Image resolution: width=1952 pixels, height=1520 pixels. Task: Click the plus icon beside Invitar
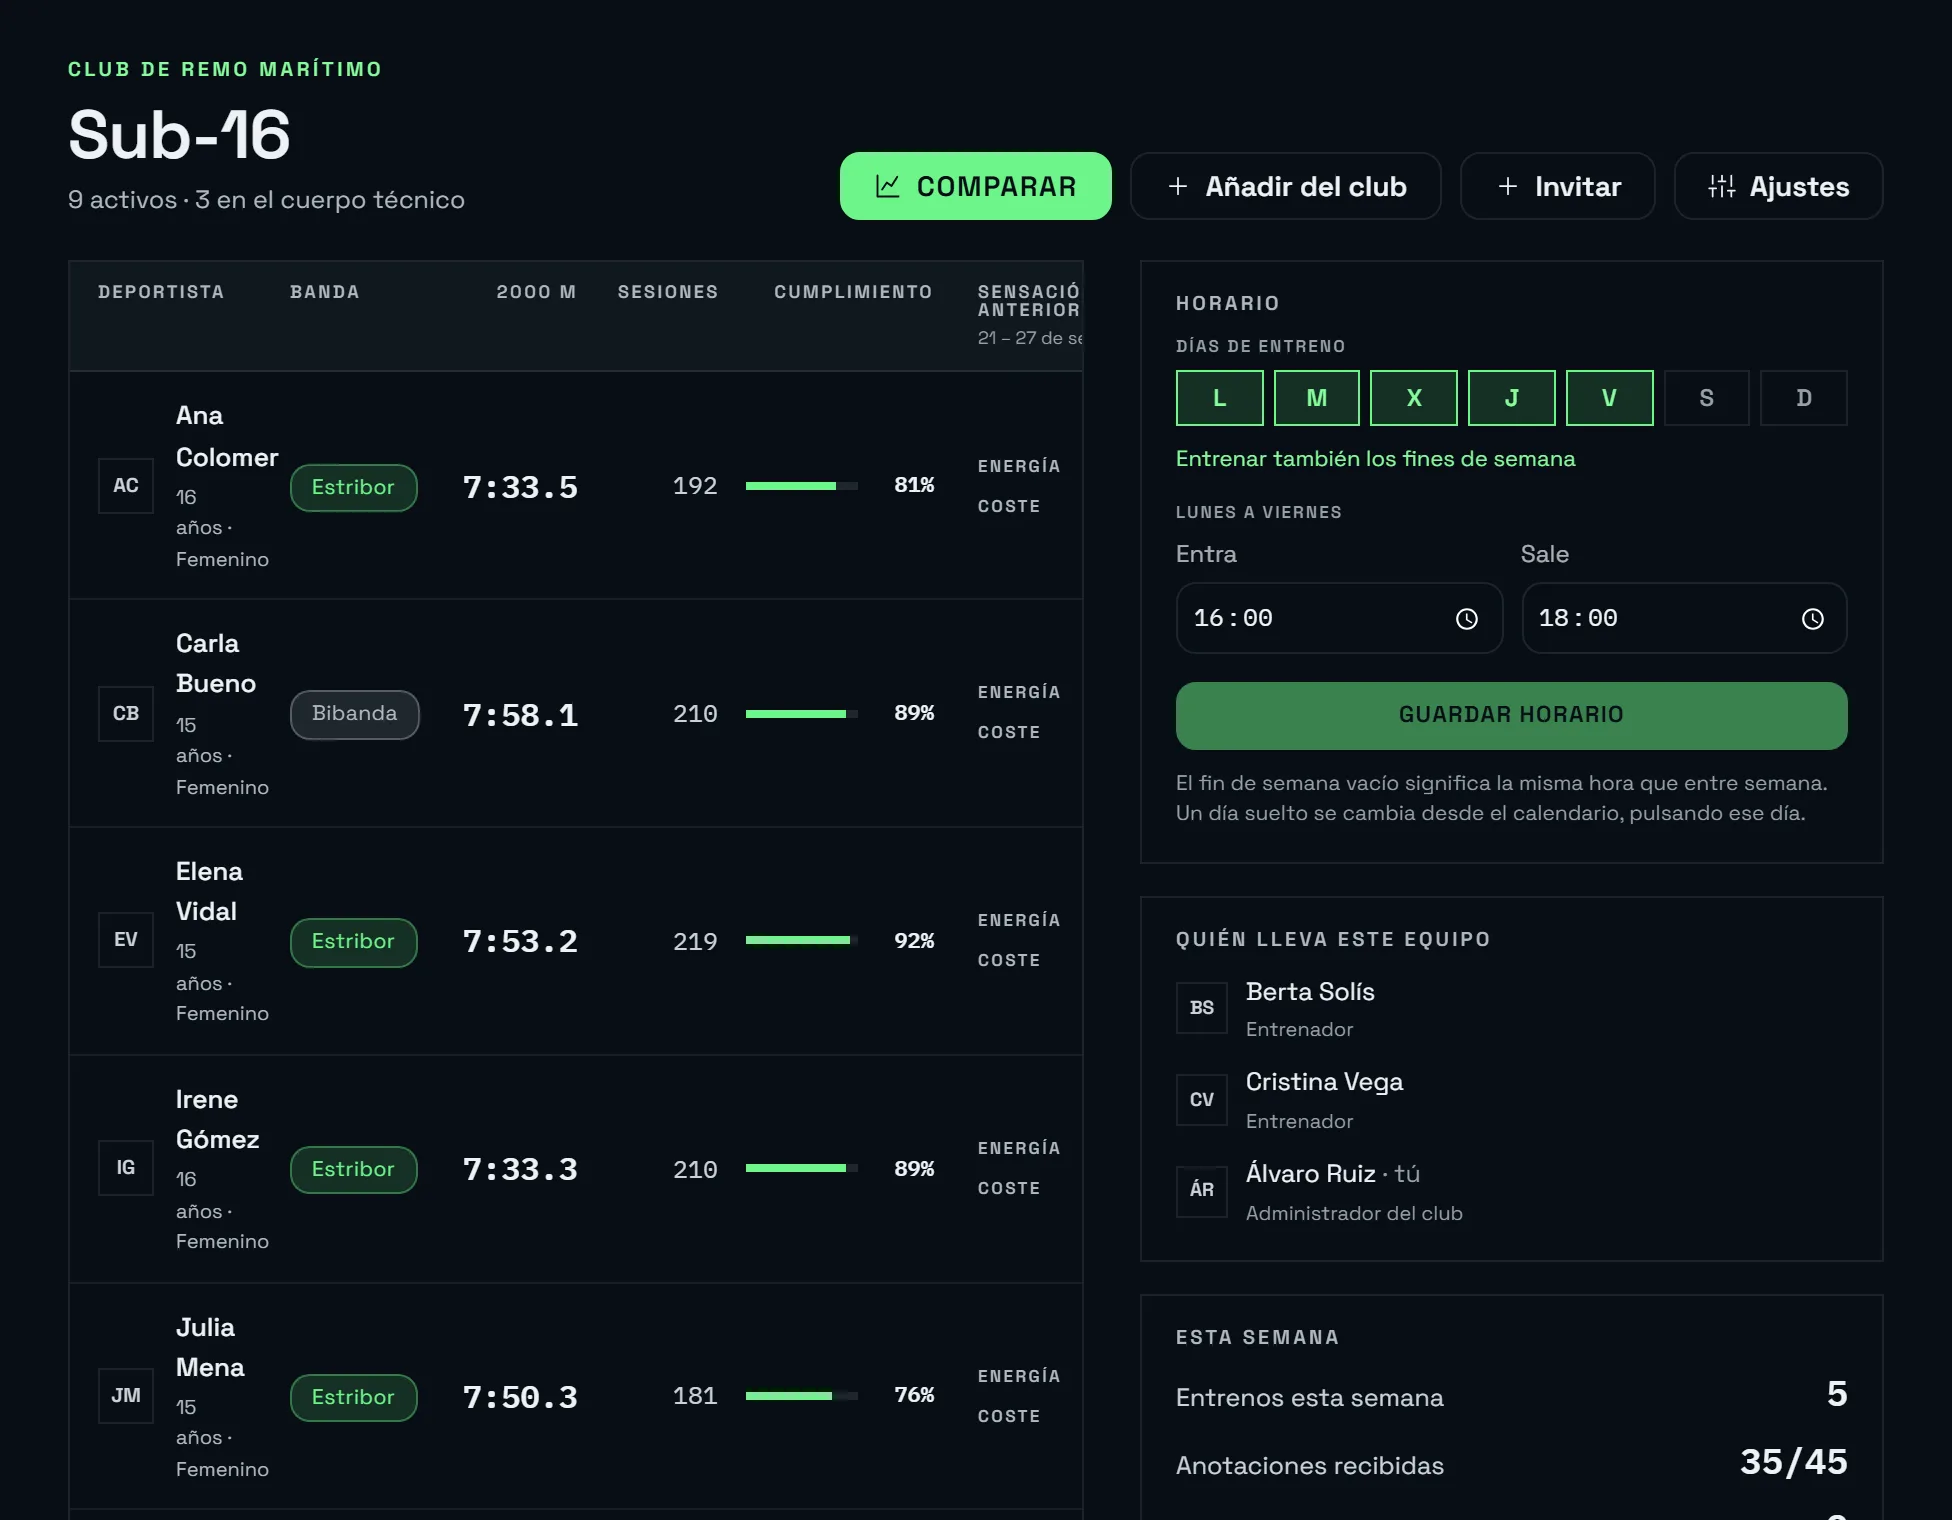(x=1508, y=186)
